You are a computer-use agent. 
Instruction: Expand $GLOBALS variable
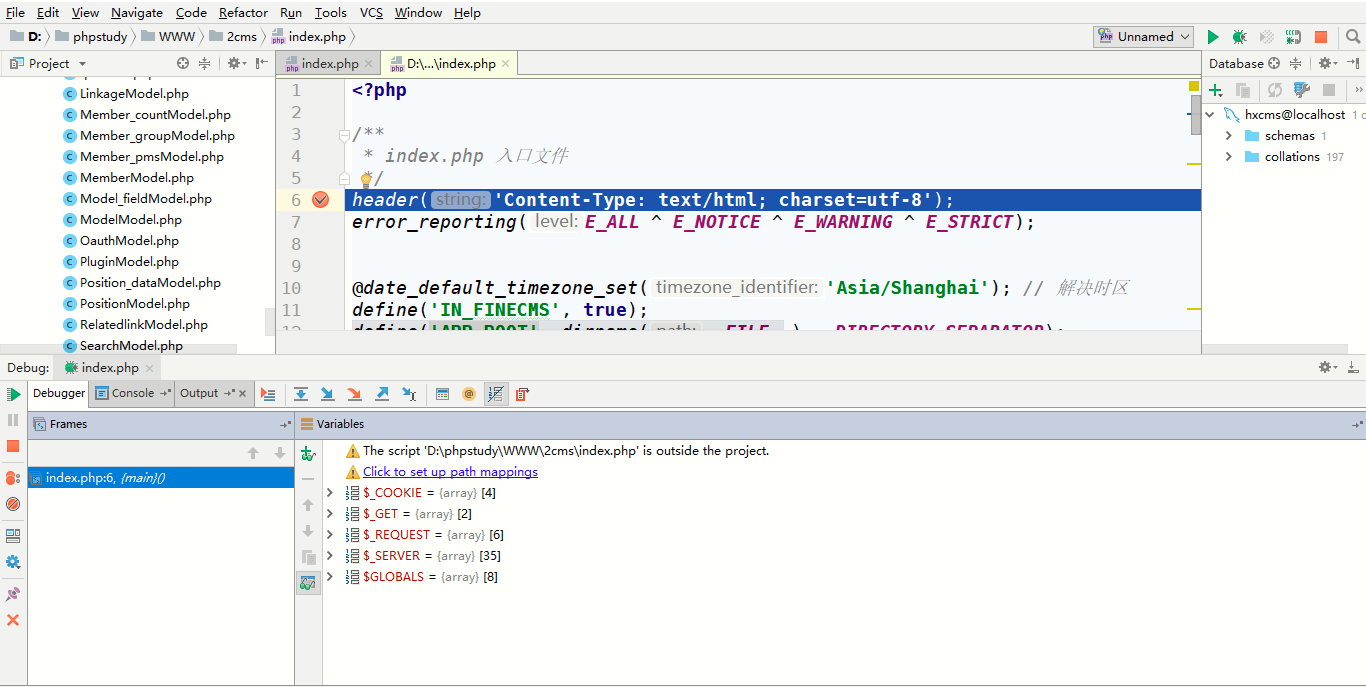coord(330,577)
